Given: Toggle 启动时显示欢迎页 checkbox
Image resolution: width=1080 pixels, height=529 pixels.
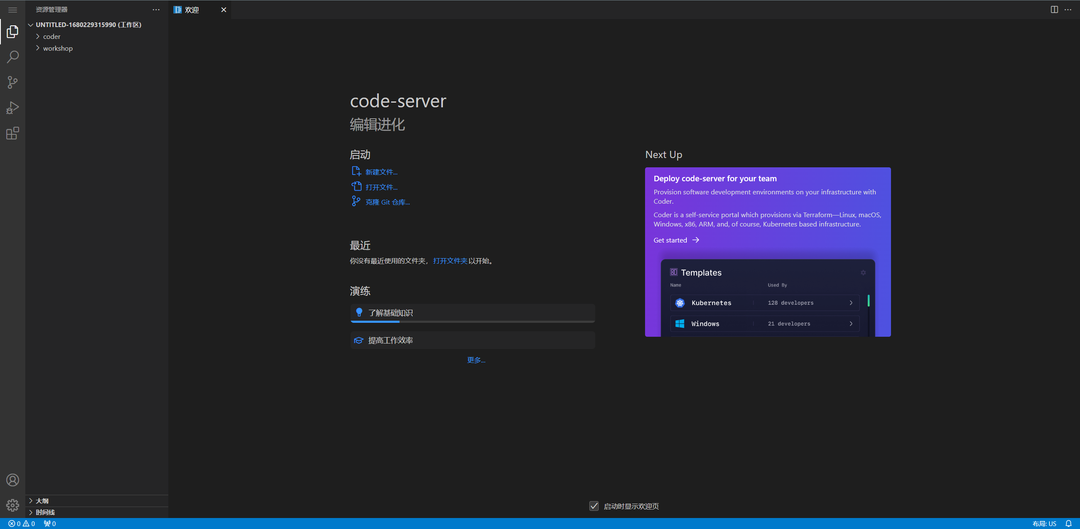Looking at the screenshot, I should tap(594, 506).
